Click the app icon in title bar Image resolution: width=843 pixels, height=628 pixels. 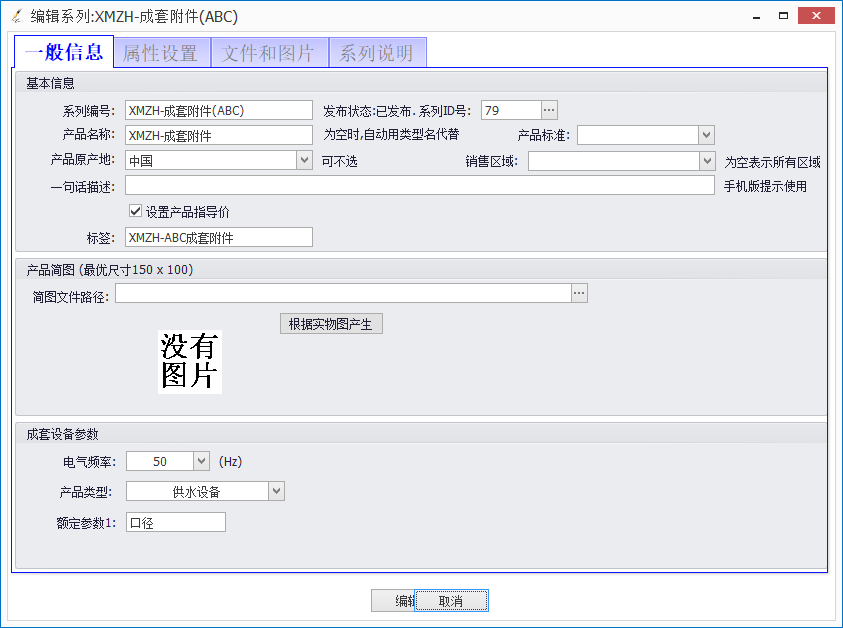17,16
